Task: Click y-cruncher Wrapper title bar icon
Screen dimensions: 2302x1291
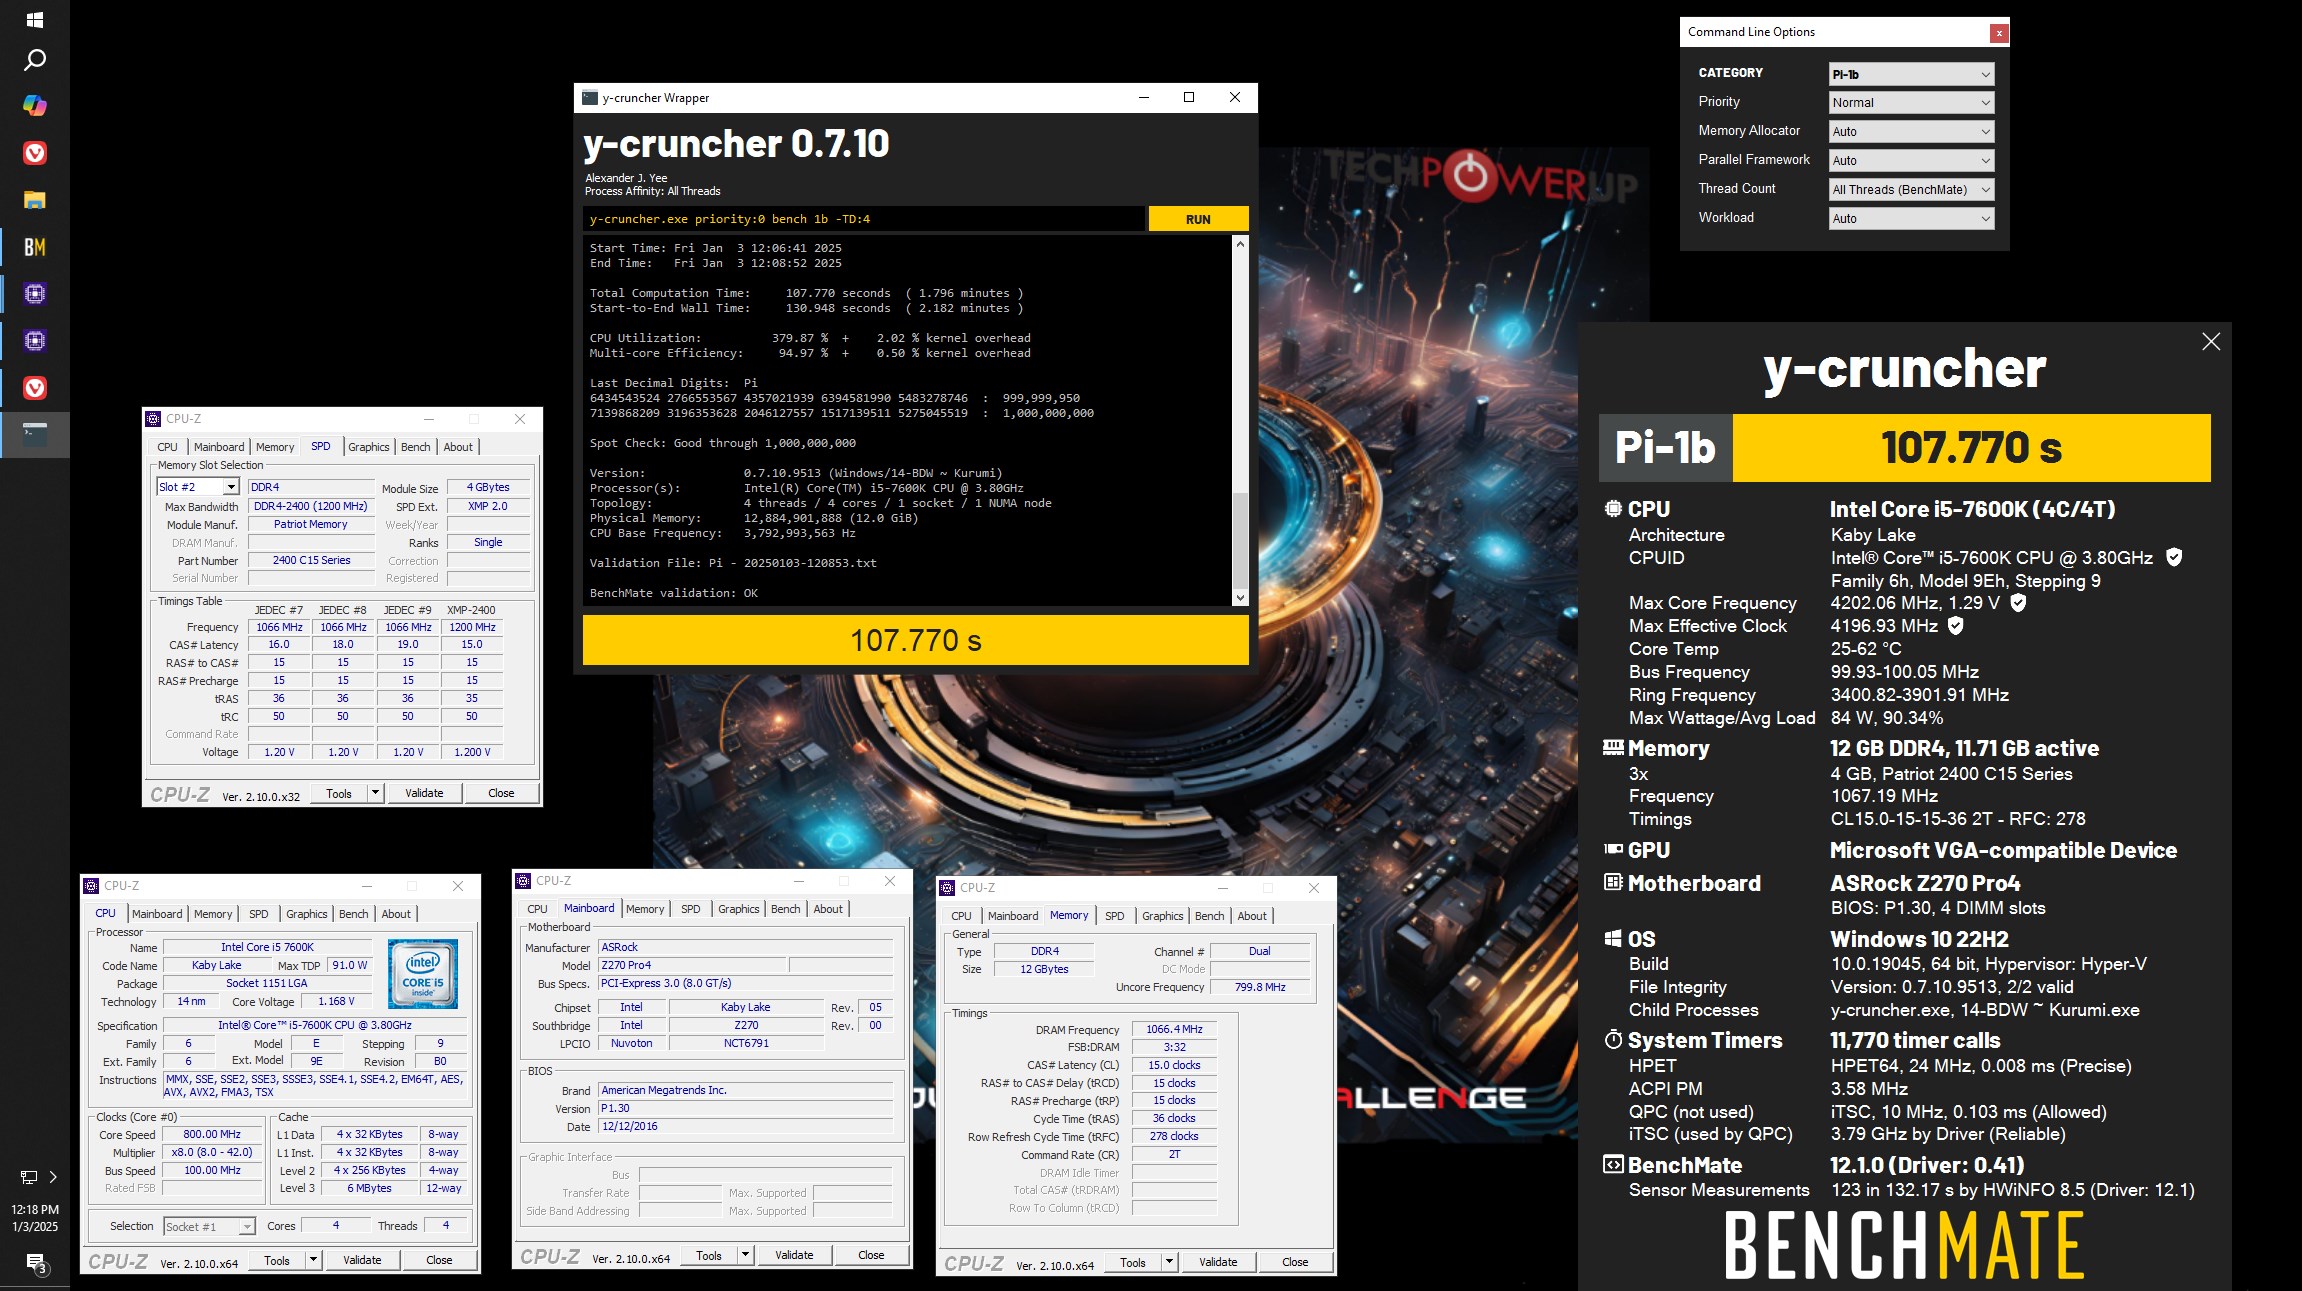Action: (x=590, y=98)
